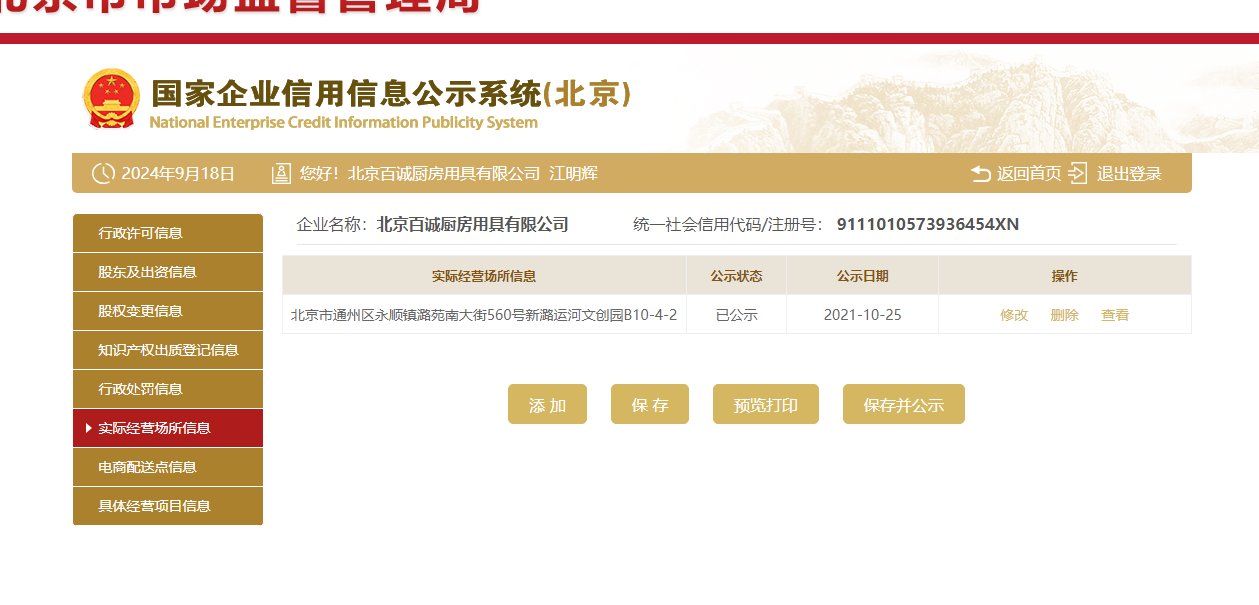The width and height of the screenshot is (1259, 605).
Task: Click the company name 北京百诚厨房用具有限公司 heading
Action: [x=473, y=224]
